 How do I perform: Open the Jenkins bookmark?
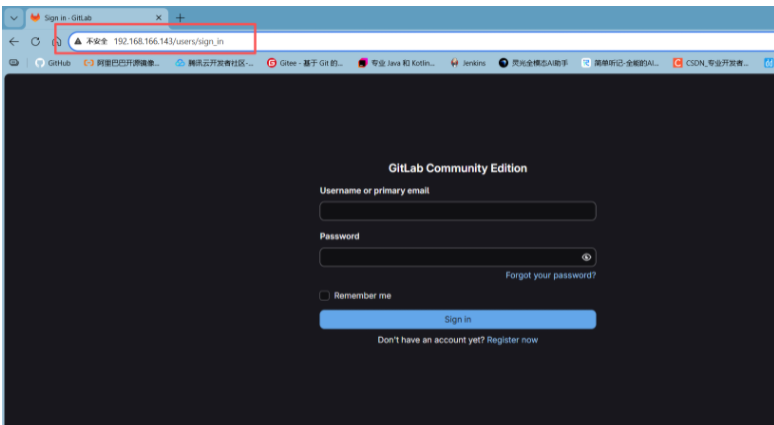click(468, 63)
